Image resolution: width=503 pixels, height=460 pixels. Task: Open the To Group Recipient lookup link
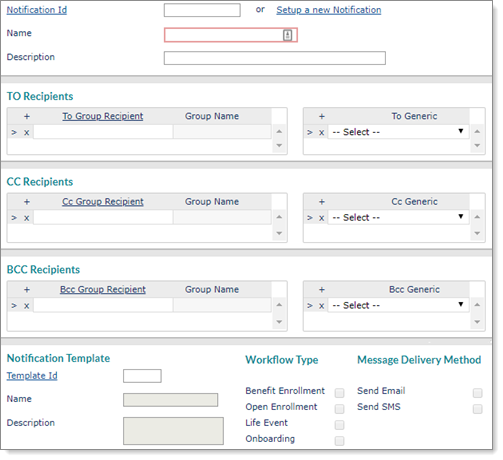tap(103, 116)
